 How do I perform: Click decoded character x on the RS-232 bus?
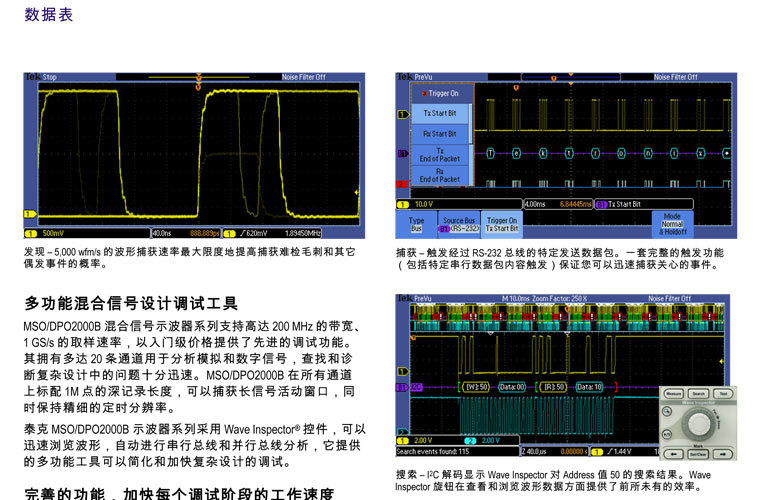[x=700, y=154]
